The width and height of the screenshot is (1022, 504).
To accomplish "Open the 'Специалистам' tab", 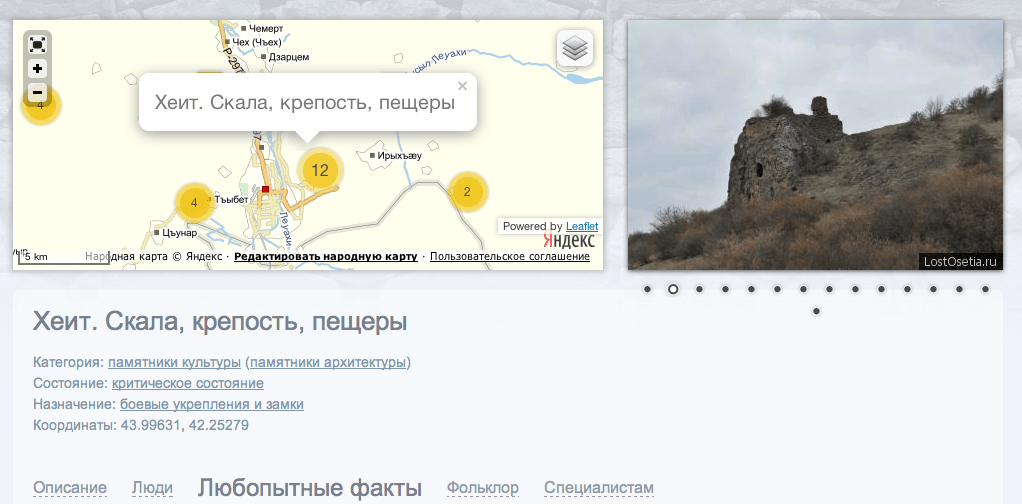I will point(598,488).
